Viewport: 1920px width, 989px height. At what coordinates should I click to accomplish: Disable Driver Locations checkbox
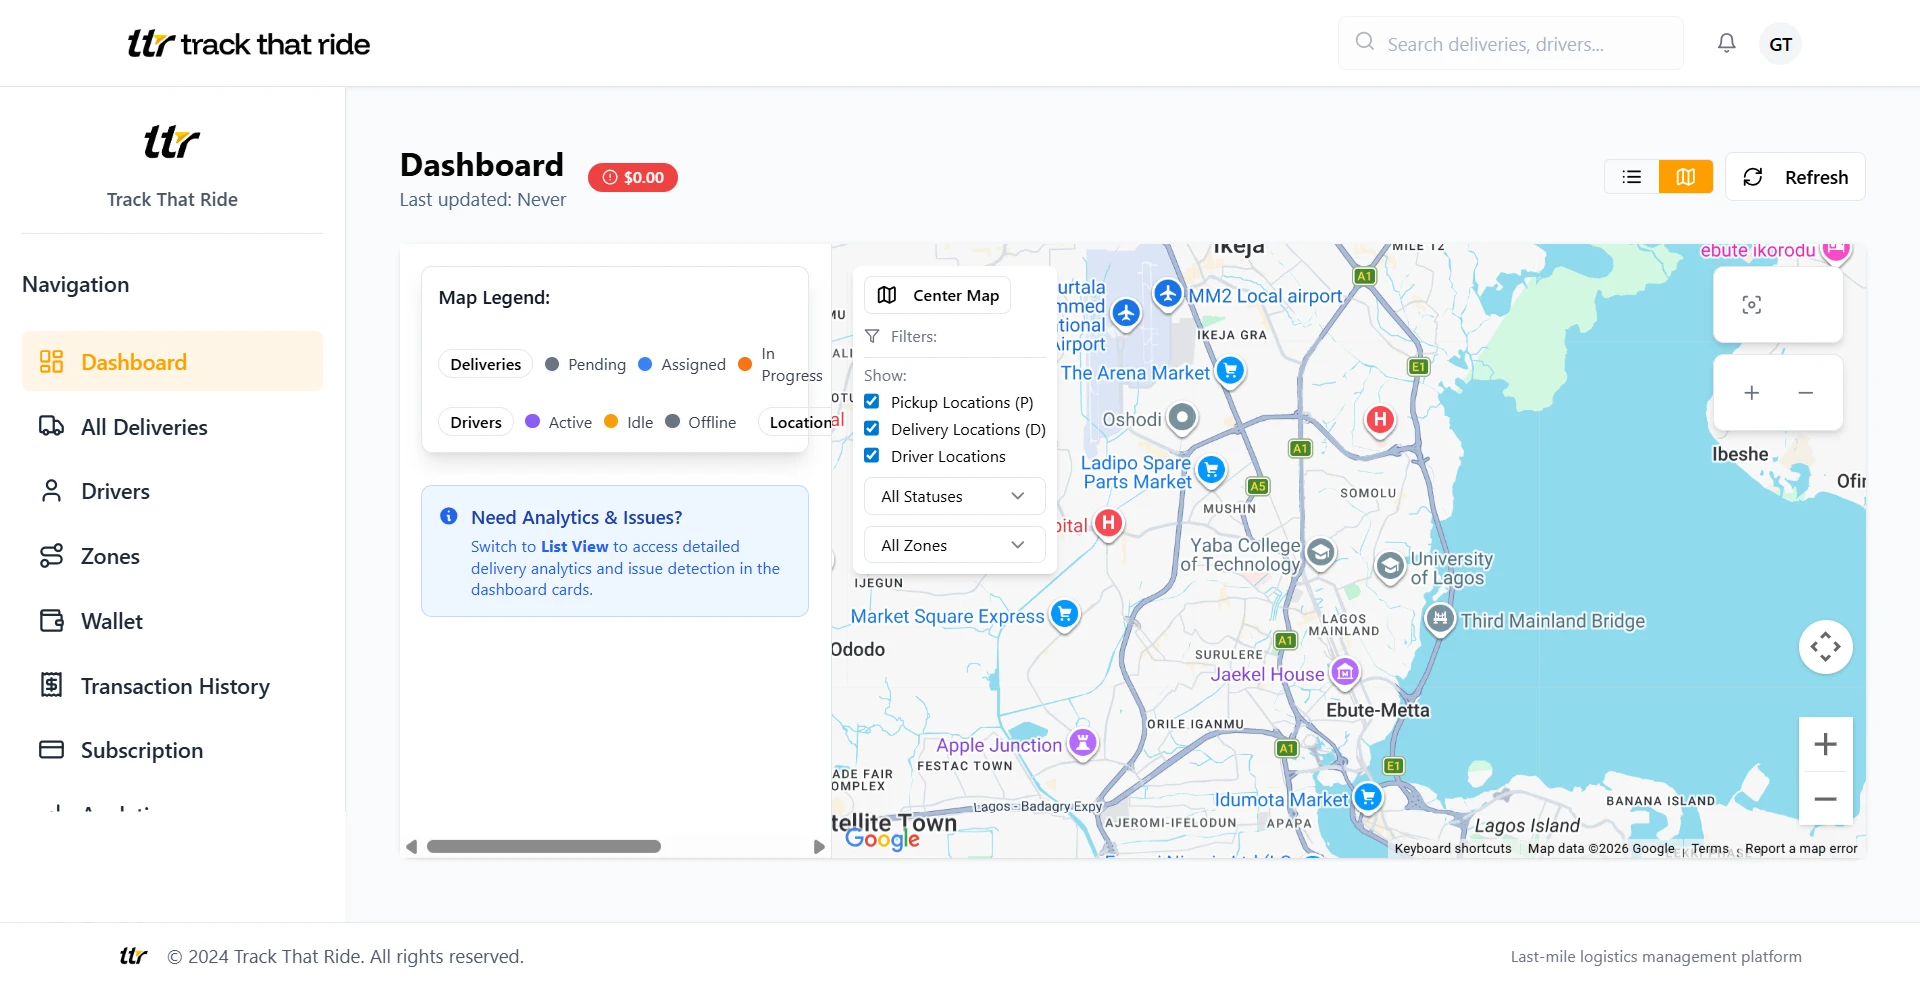872,456
